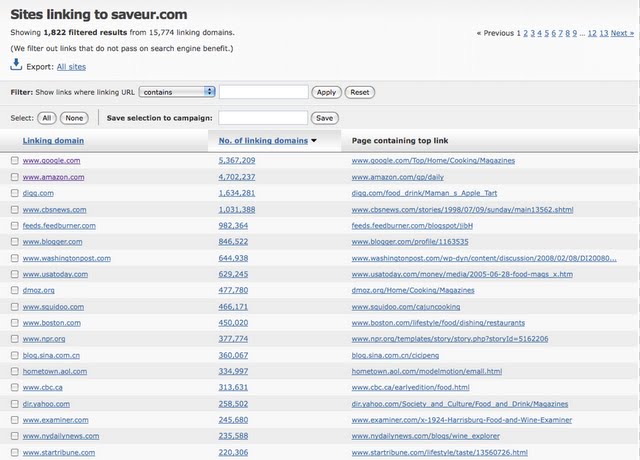Sort by No. of linking domains header
Viewport: 640px width, 460px height.
tap(263, 140)
